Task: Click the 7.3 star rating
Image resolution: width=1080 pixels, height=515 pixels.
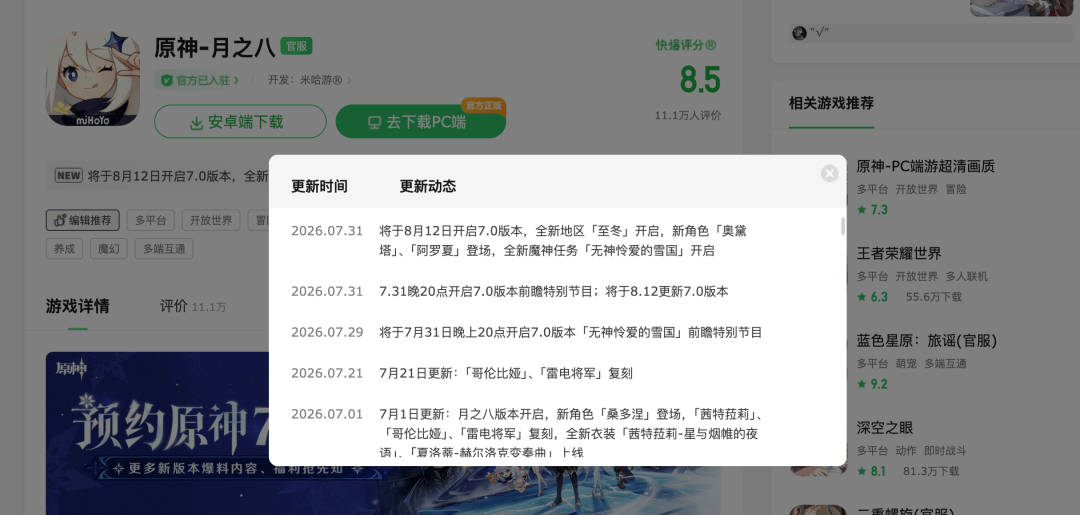Action: coord(872,209)
